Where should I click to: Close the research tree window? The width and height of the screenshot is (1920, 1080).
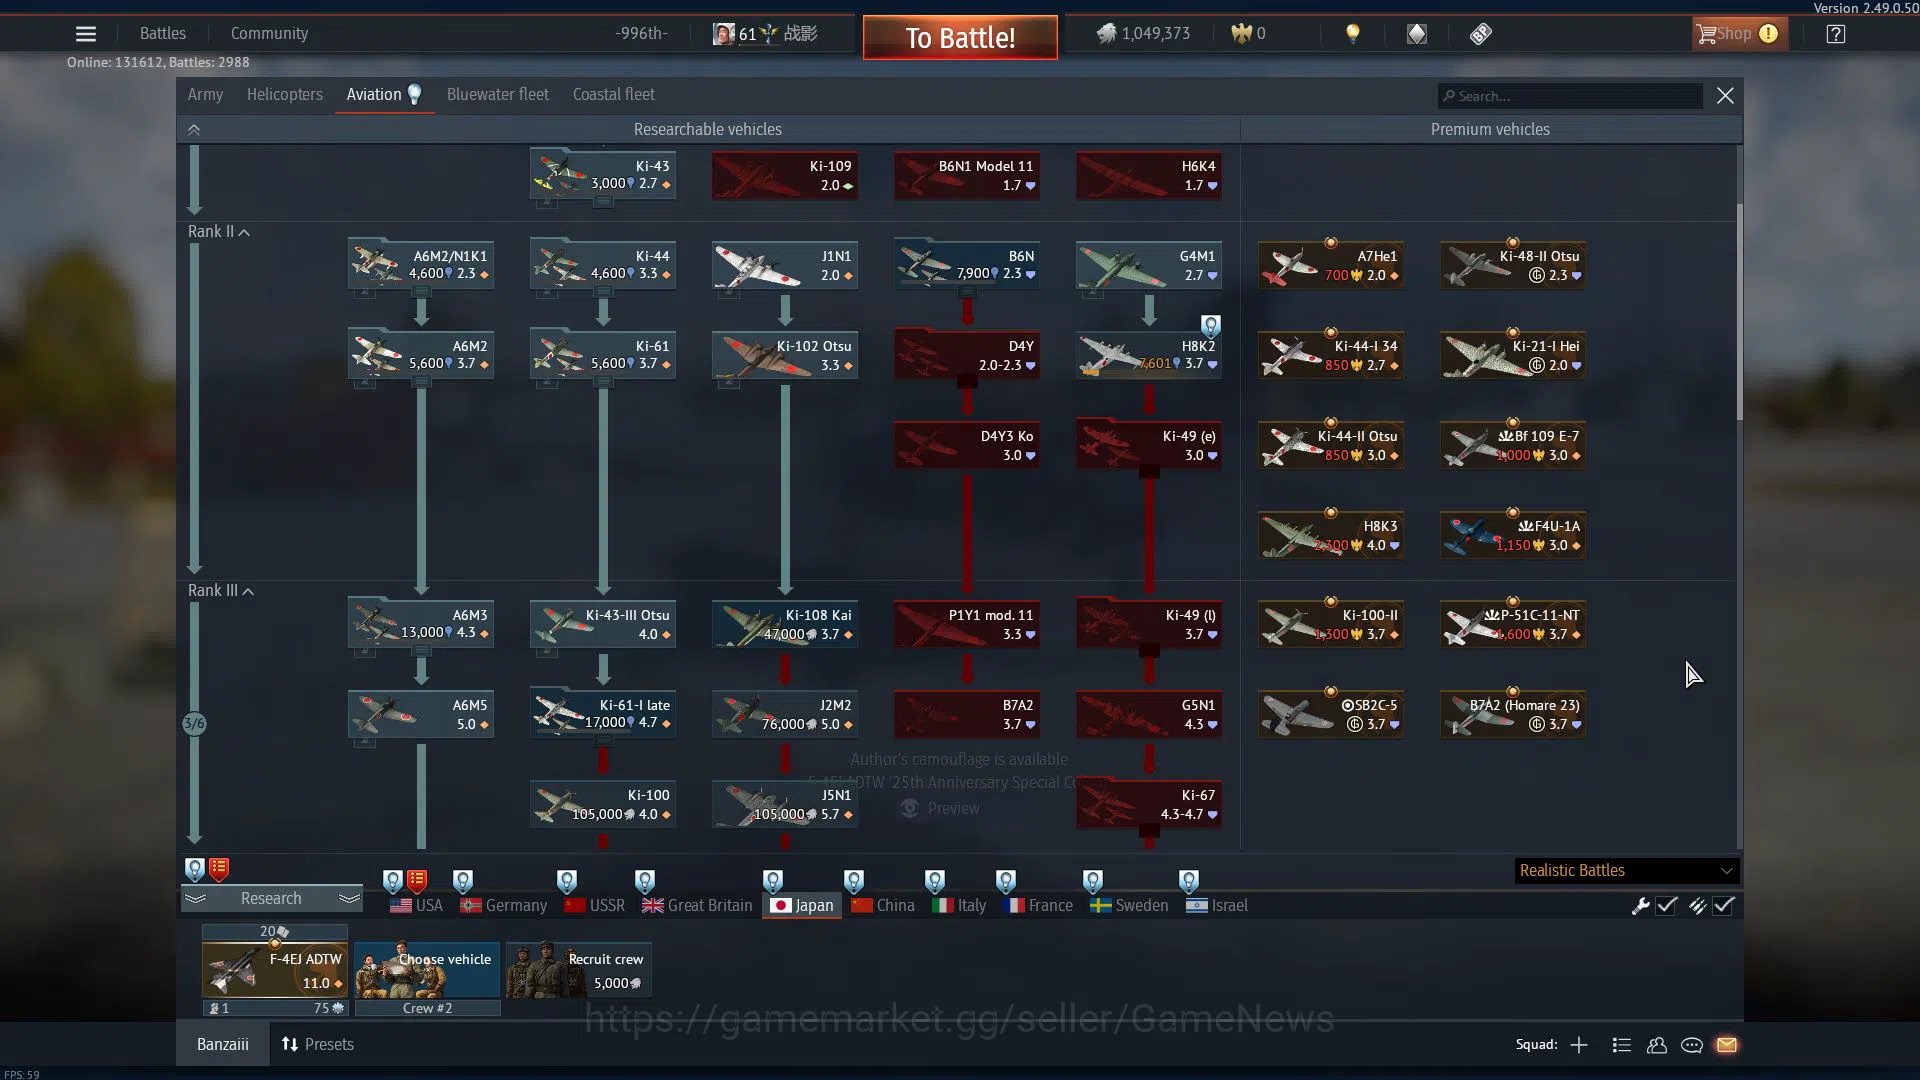click(x=1725, y=96)
